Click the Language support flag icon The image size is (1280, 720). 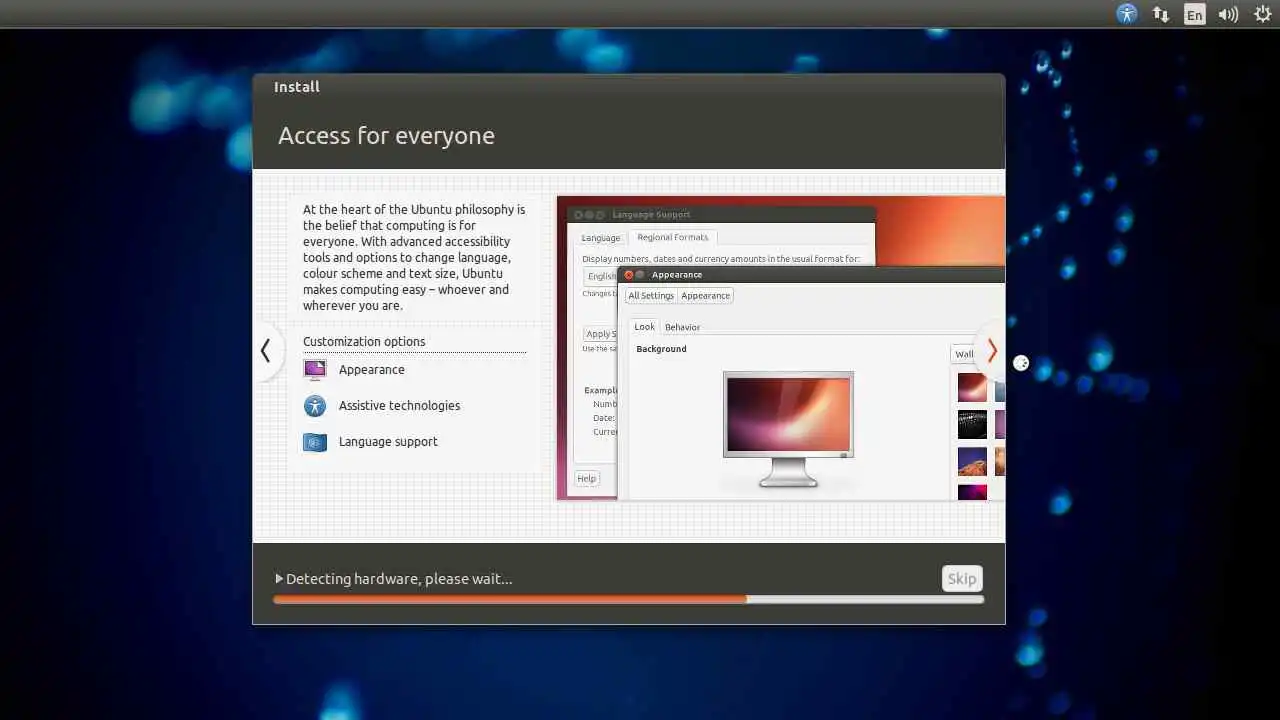315,441
